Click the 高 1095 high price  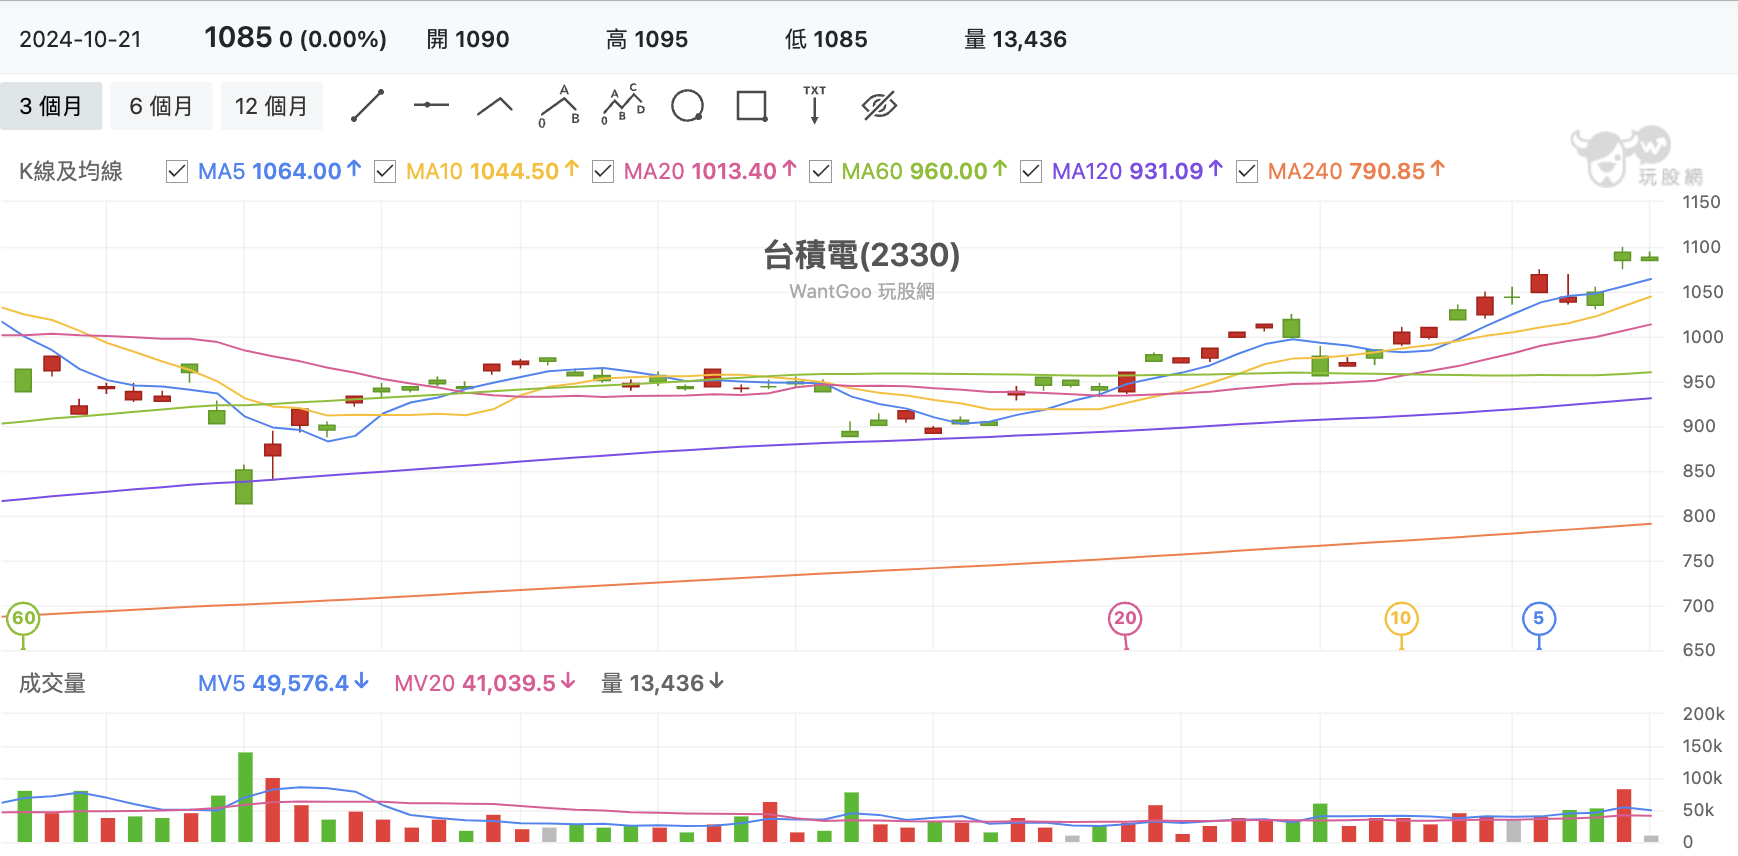(647, 39)
